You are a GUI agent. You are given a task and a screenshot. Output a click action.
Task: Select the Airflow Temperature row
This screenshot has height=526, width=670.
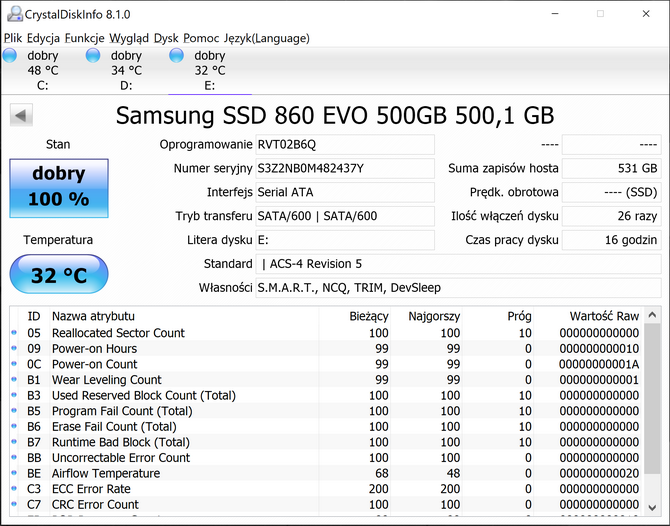point(326,473)
